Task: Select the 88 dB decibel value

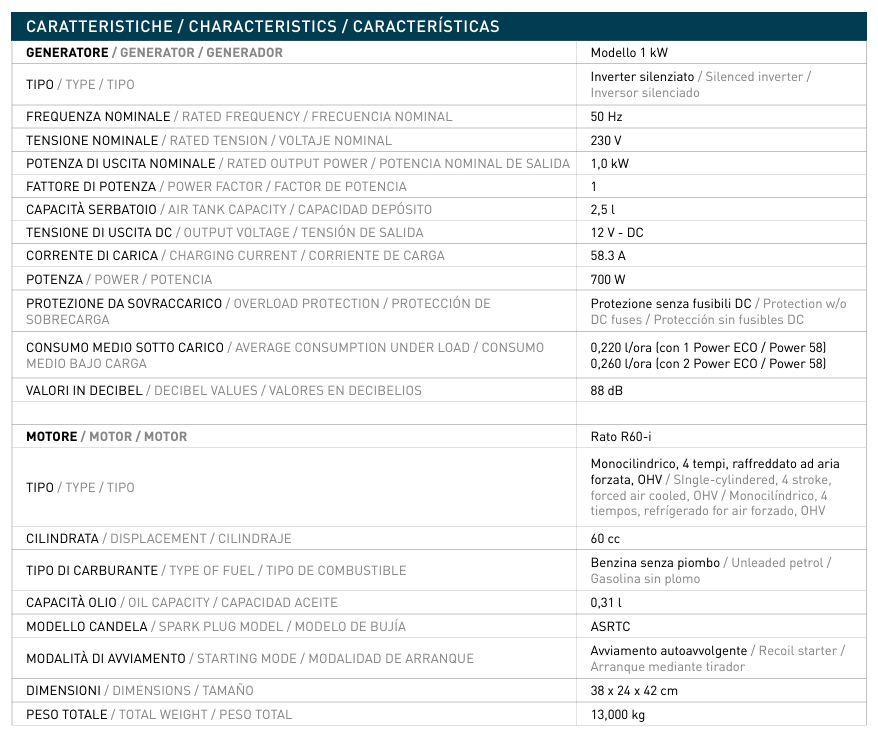Action: coord(607,390)
